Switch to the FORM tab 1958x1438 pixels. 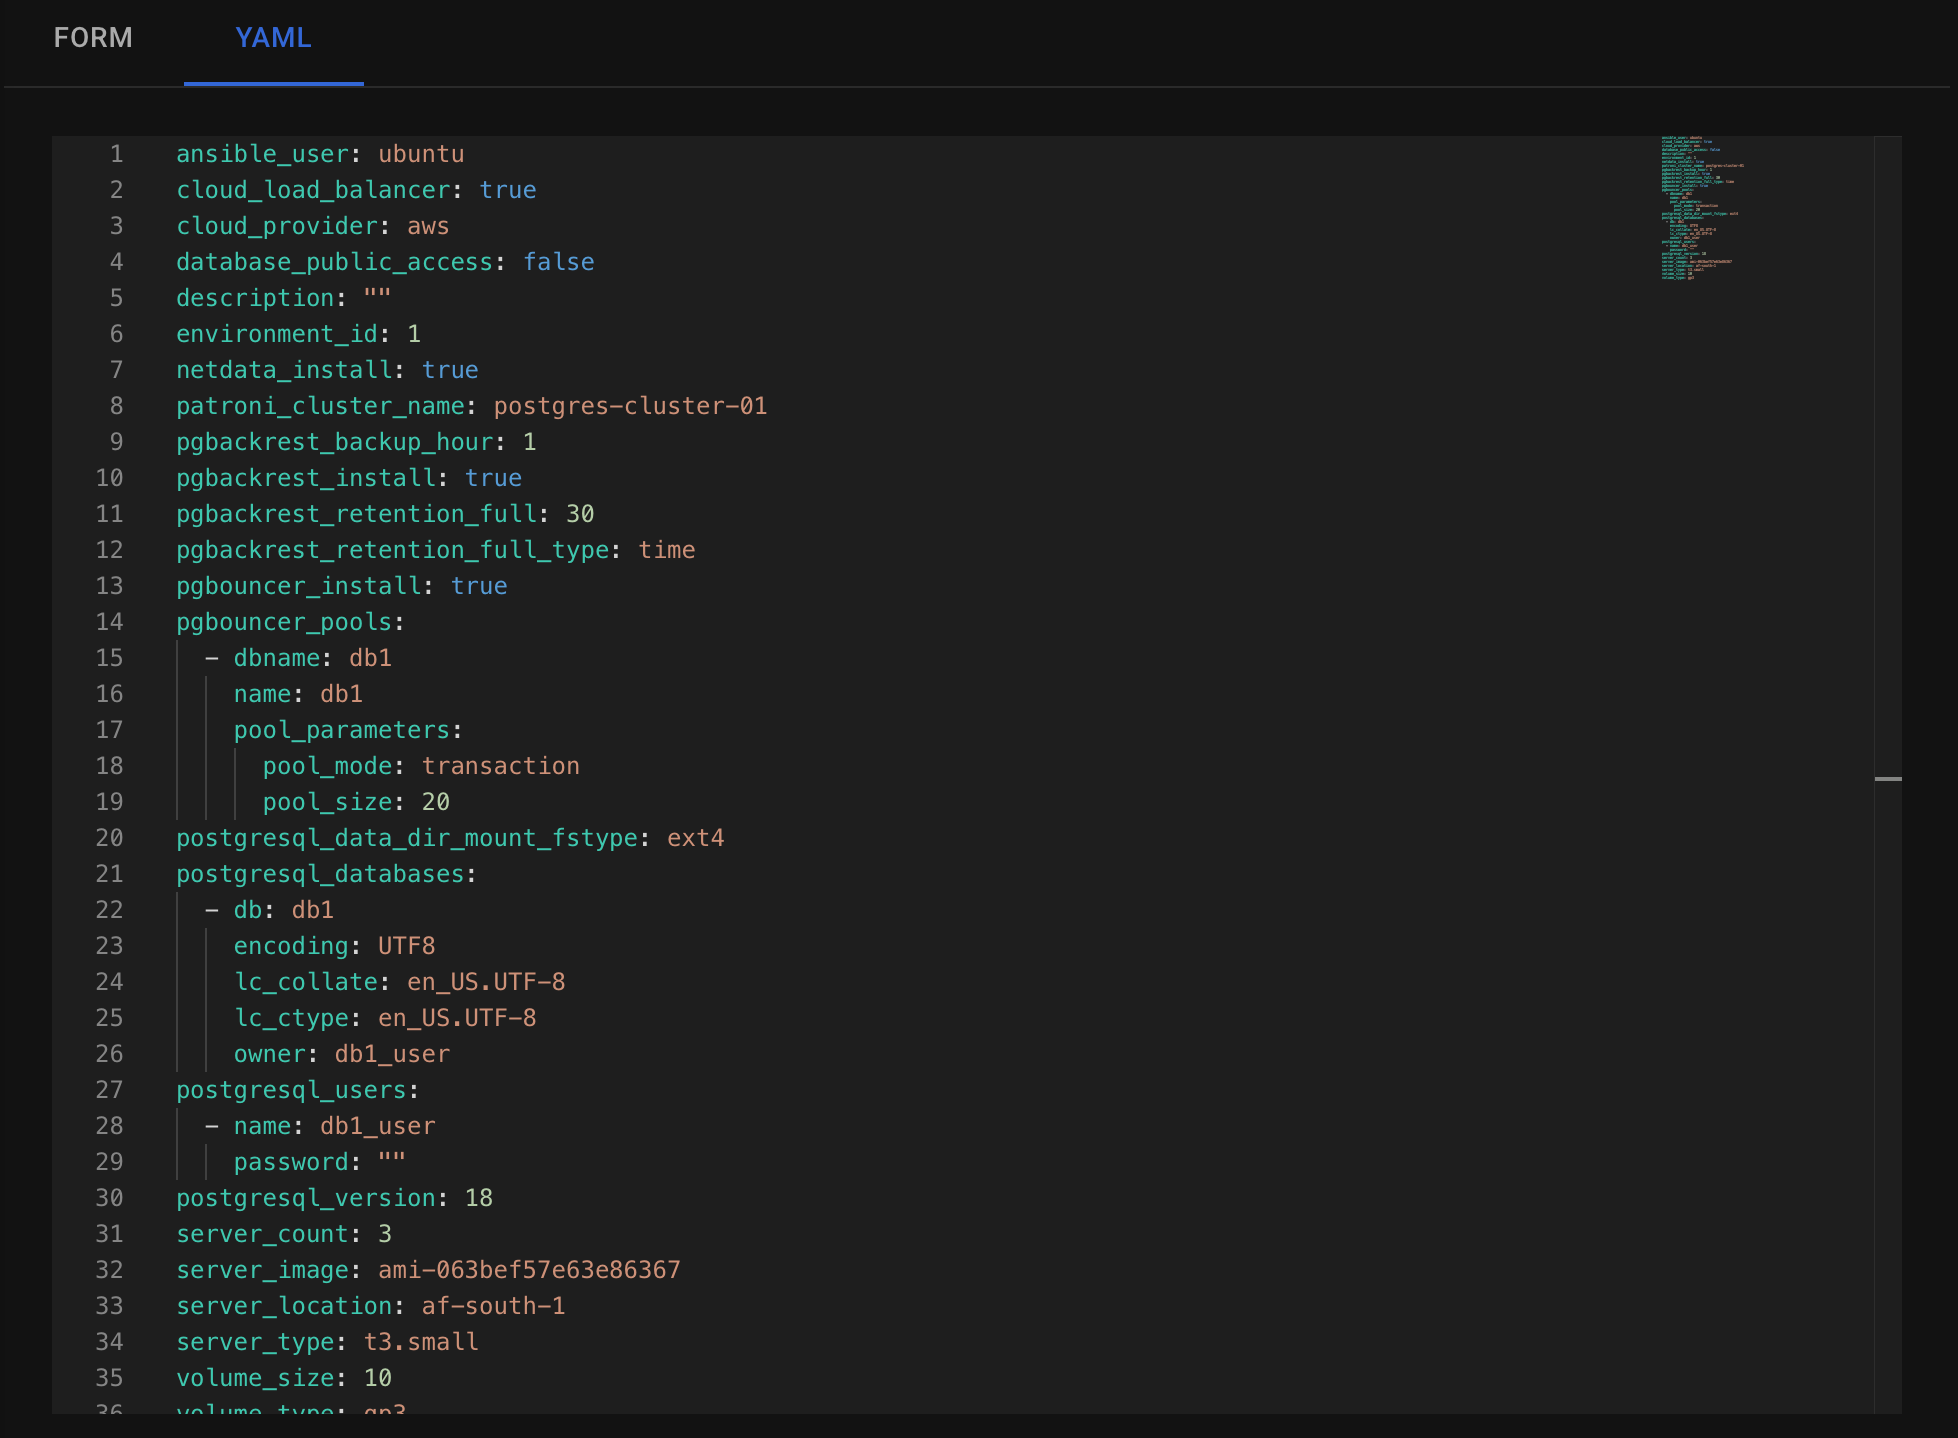click(93, 38)
